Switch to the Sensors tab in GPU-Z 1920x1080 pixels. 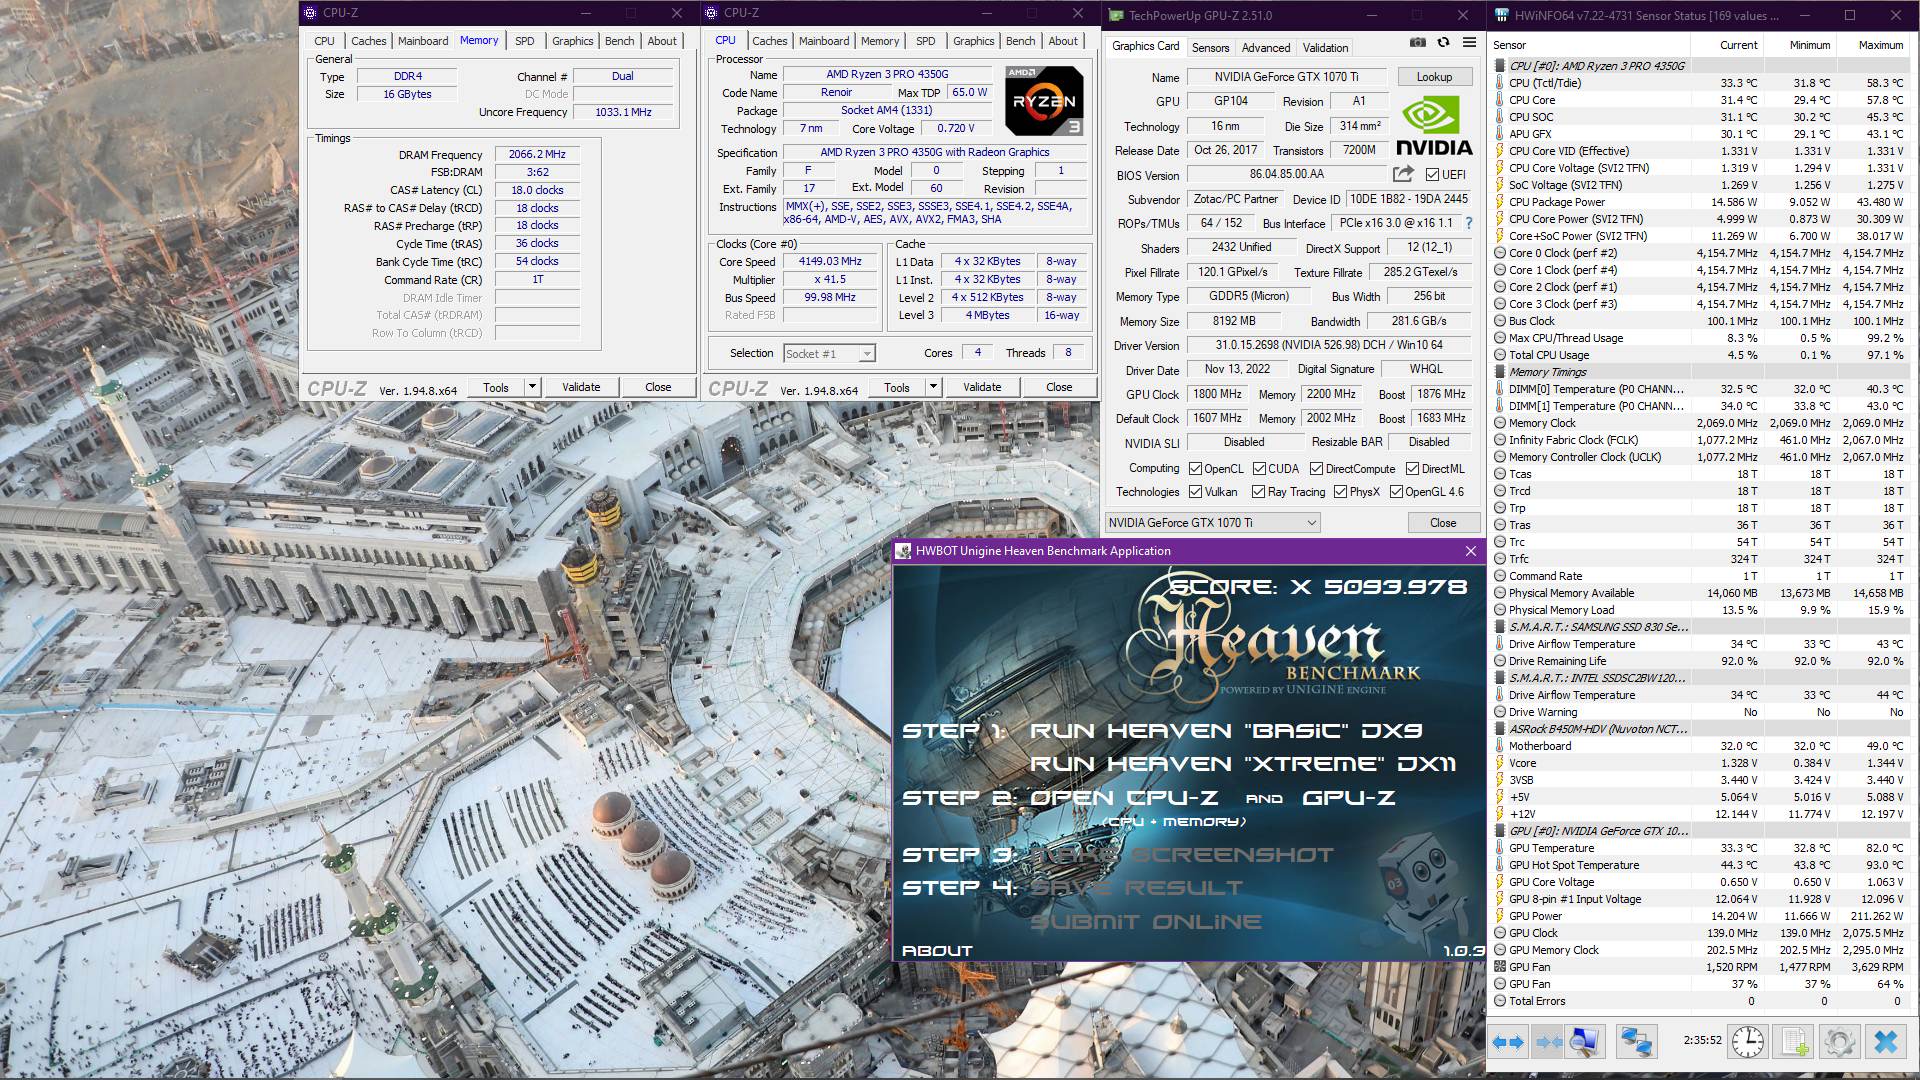1210,47
